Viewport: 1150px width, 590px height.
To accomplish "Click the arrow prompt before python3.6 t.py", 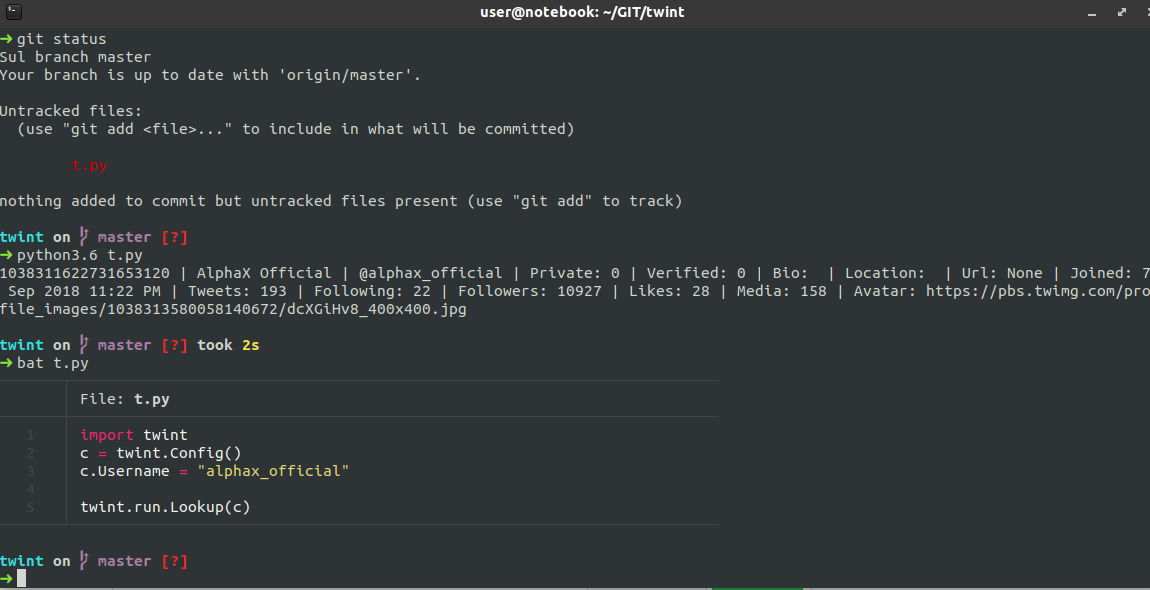I will [8, 254].
